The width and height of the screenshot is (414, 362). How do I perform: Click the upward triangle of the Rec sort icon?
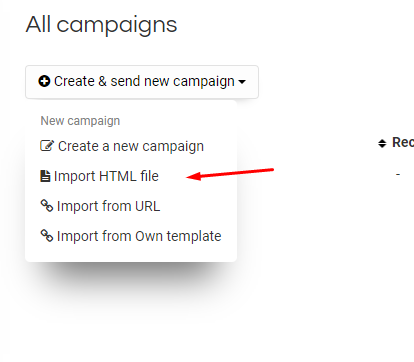click(382, 141)
